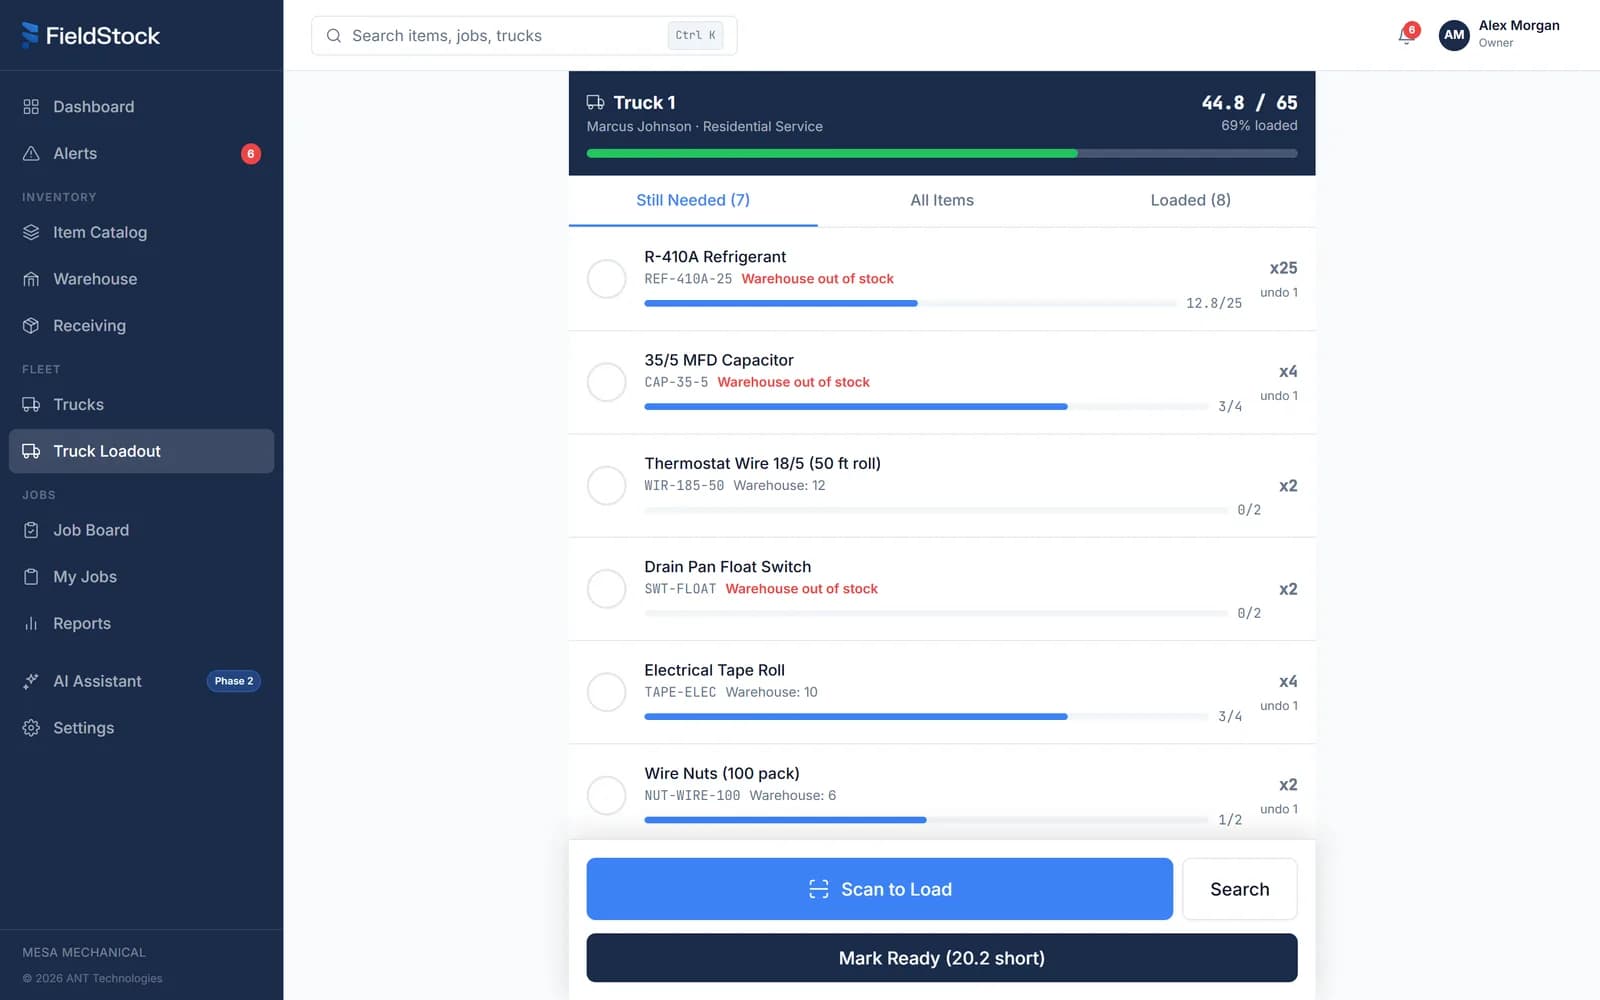Focus the search items, jobs, trucks field
Viewport: 1600px width, 1000px height.
pos(524,35)
